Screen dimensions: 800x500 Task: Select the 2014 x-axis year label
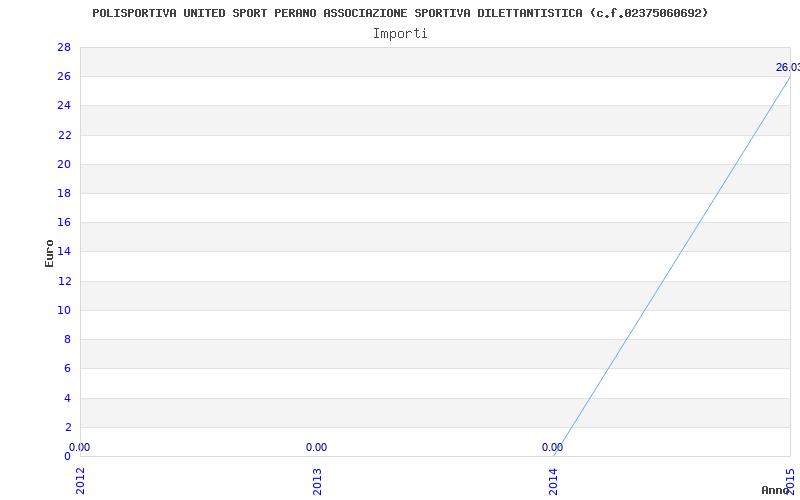coord(554,481)
